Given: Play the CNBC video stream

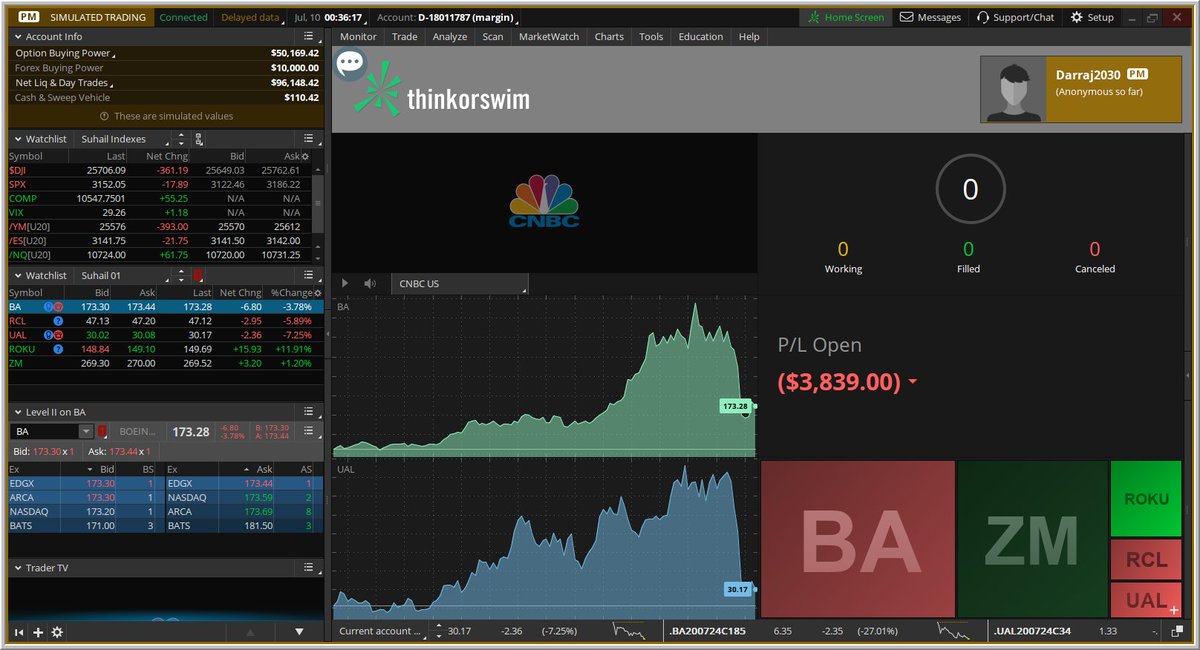Looking at the screenshot, I should click(346, 283).
